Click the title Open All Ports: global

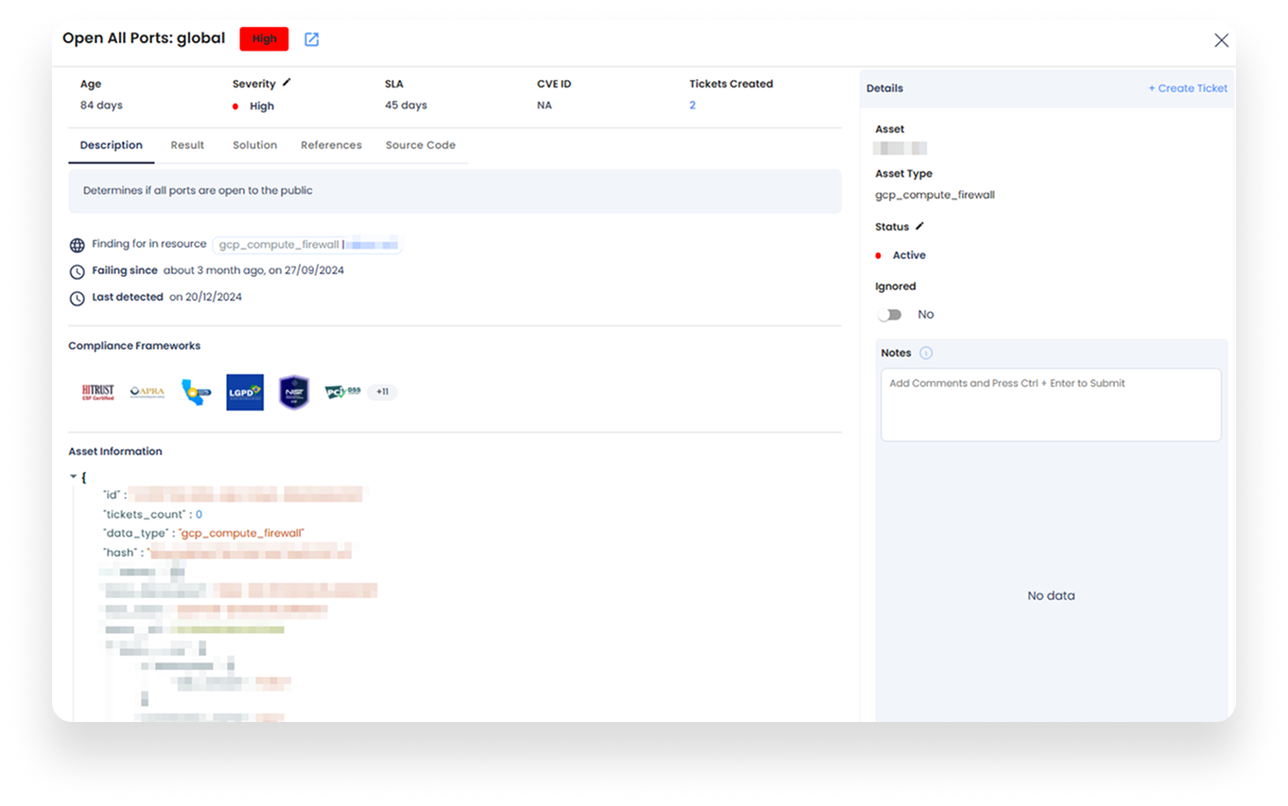(x=144, y=39)
